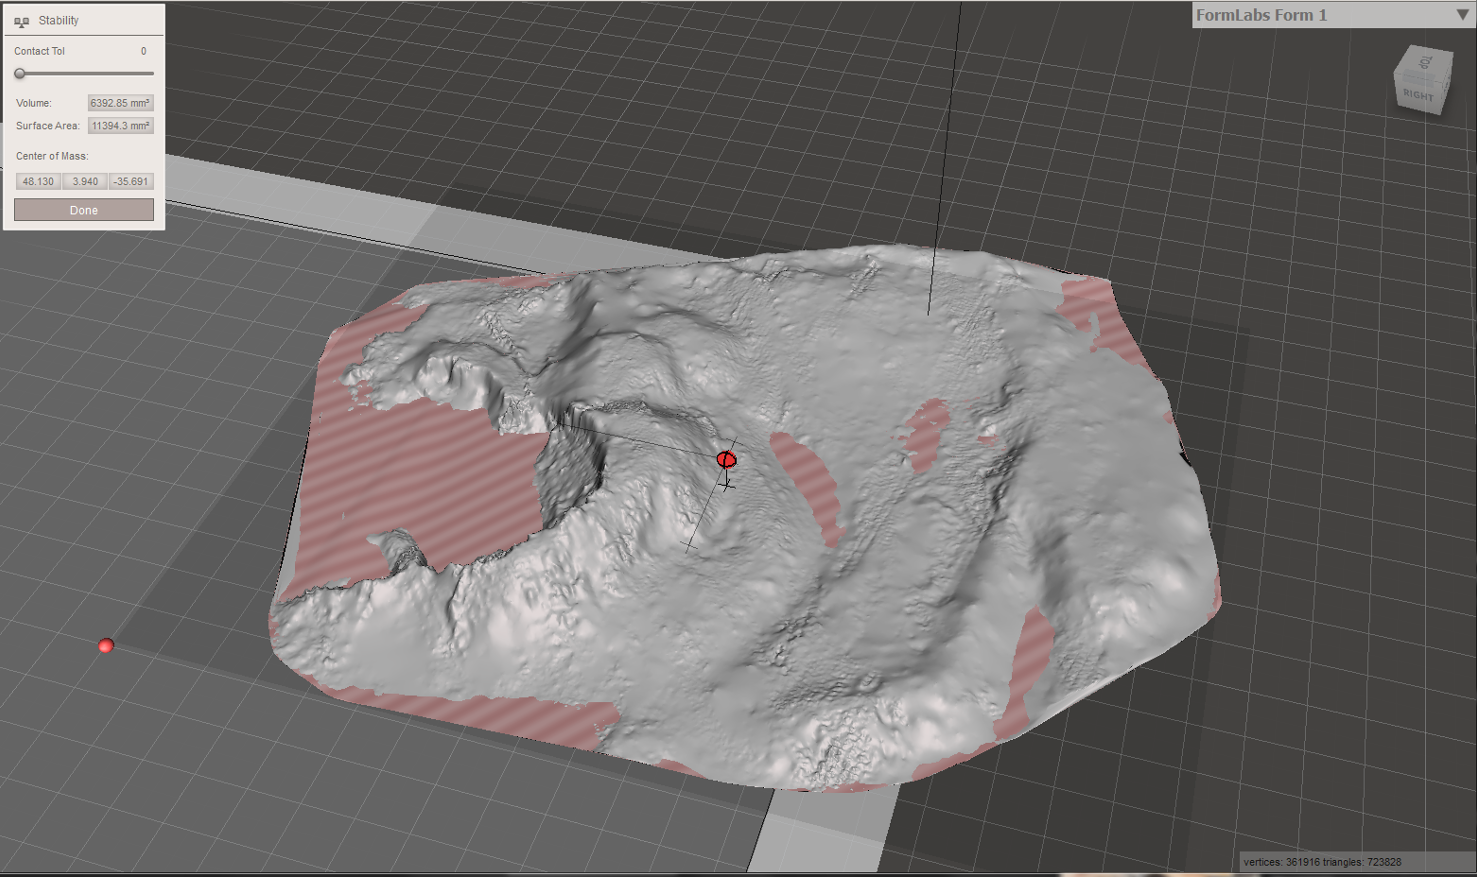Click the printer dropdown arrow
Viewport: 1477px width, 877px height.
pyautogui.click(x=1462, y=15)
